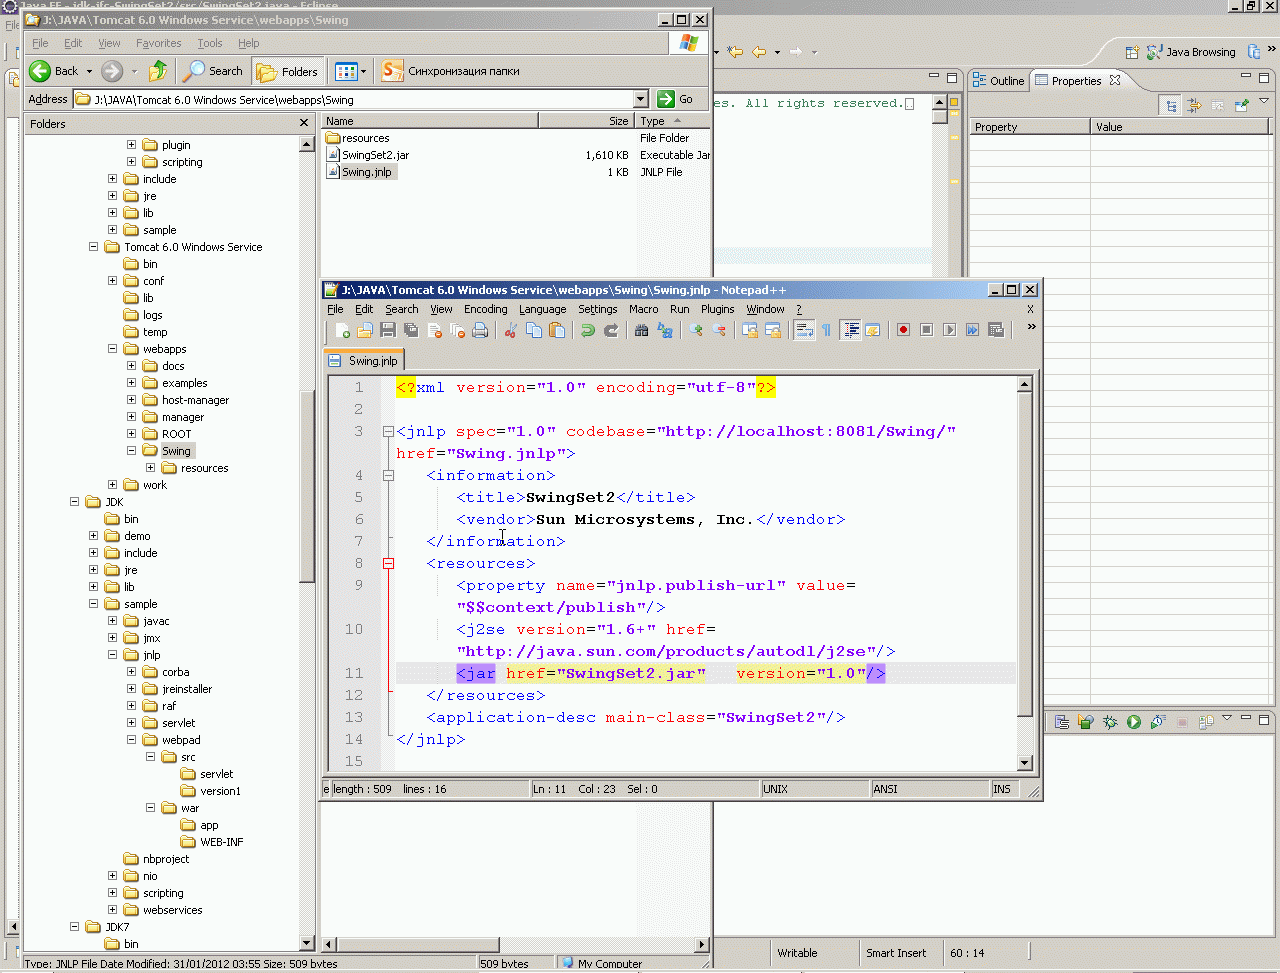Expand the examples folder in tree

(131, 383)
